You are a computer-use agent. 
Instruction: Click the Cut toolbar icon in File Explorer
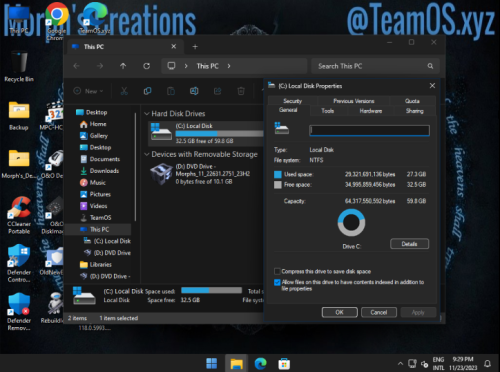point(124,91)
